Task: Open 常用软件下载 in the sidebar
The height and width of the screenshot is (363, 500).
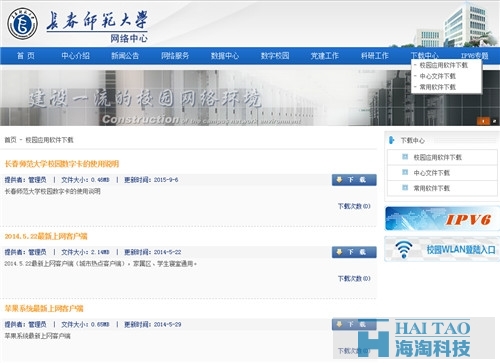Action: 432,188
